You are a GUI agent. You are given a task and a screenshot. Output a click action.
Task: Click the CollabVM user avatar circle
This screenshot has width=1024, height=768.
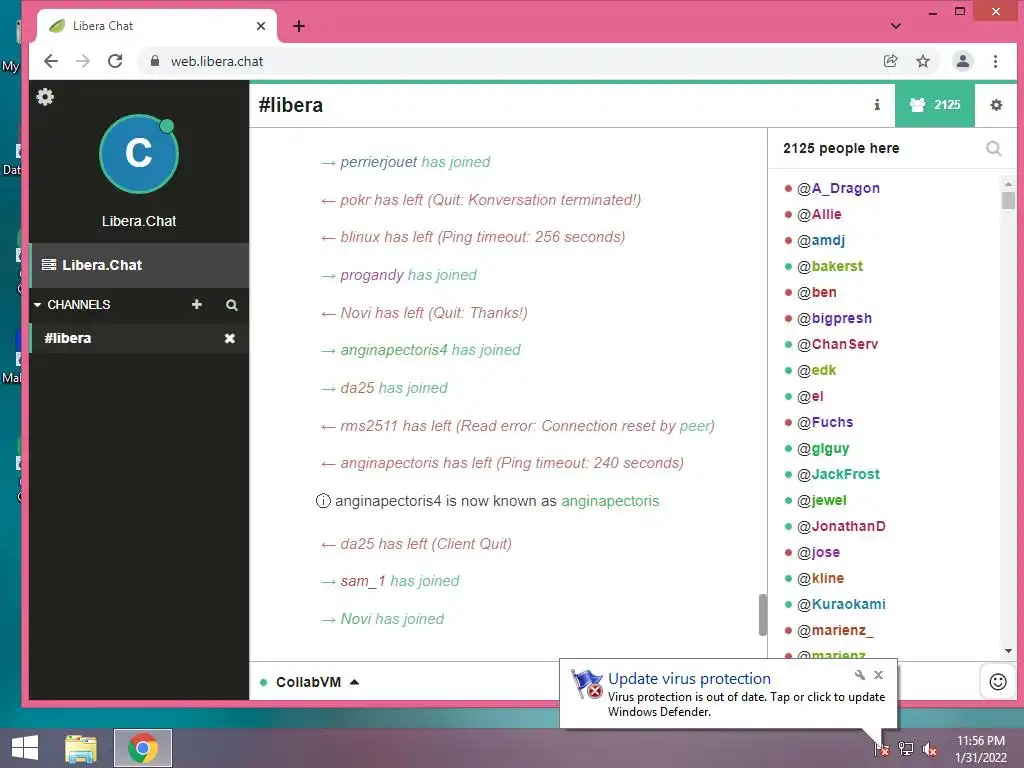tap(138, 154)
